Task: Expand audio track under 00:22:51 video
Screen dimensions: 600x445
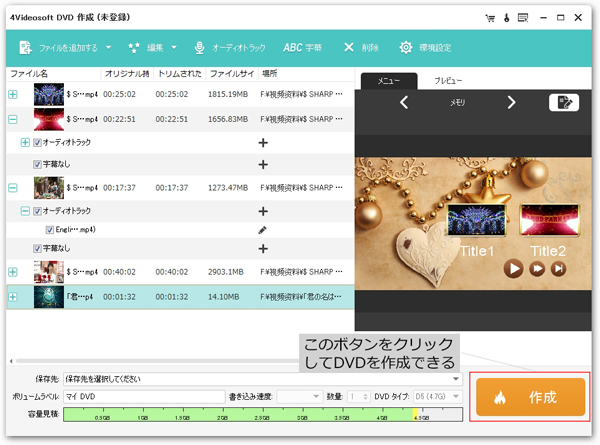Action: click(x=25, y=142)
